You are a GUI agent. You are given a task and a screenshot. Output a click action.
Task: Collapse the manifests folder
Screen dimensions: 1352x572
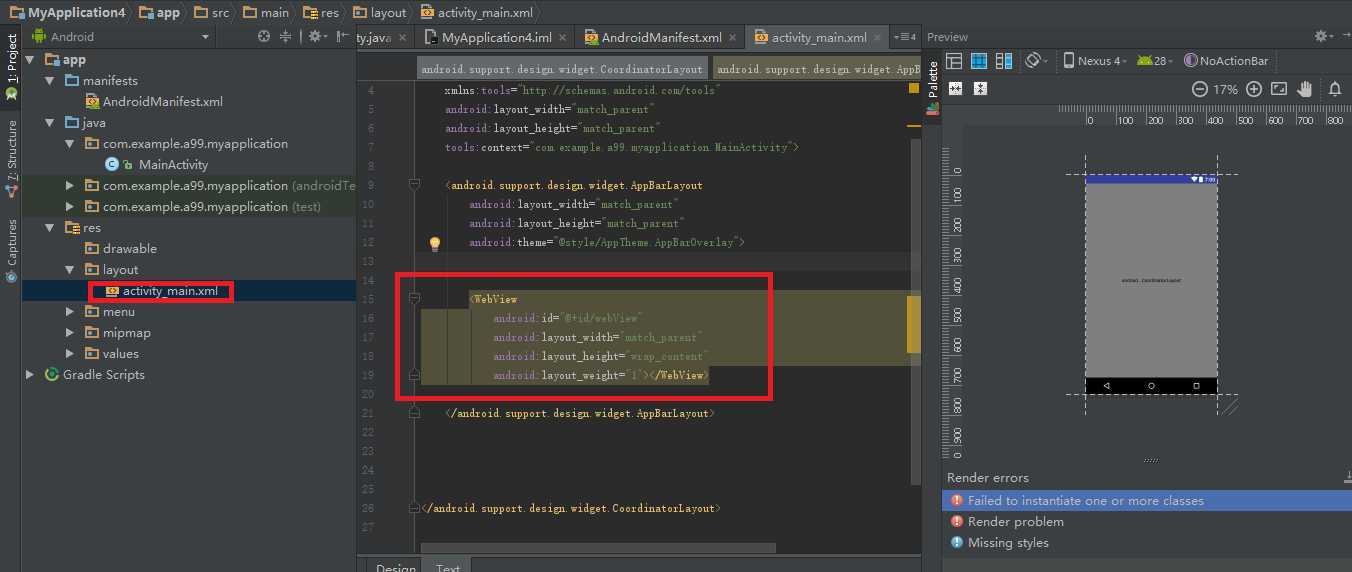coord(50,80)
